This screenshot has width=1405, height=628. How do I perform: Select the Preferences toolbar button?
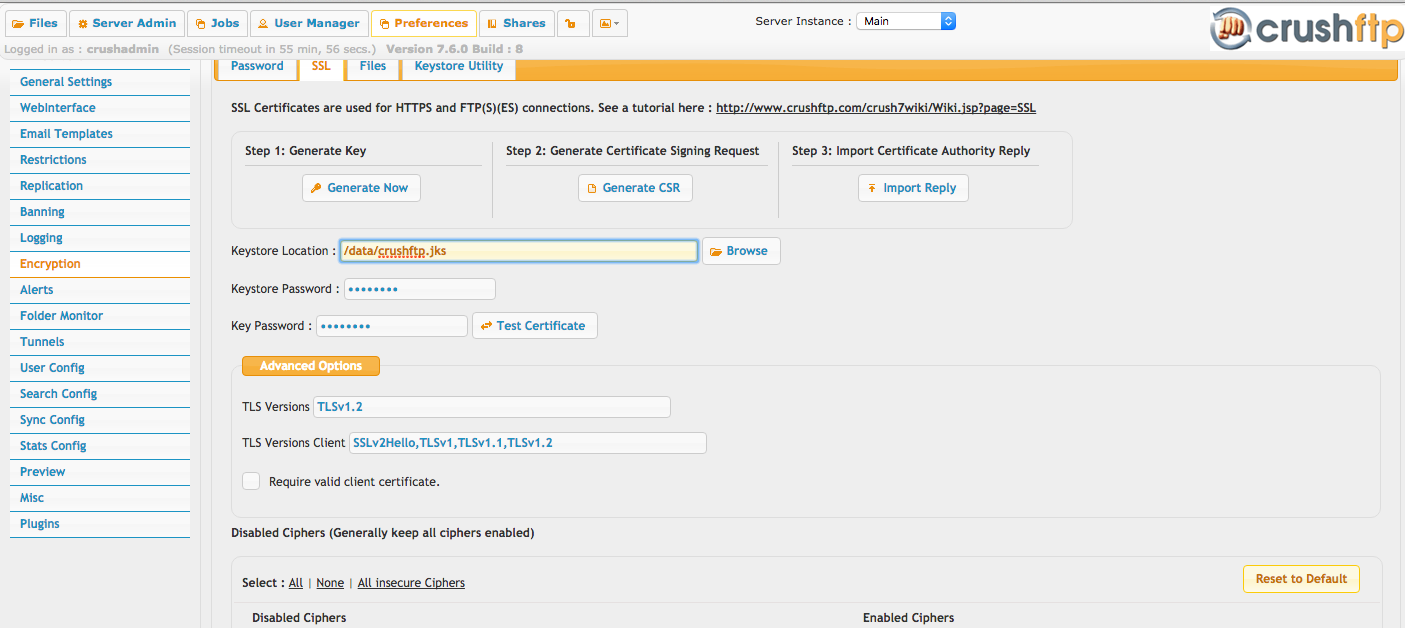[424, 23]
